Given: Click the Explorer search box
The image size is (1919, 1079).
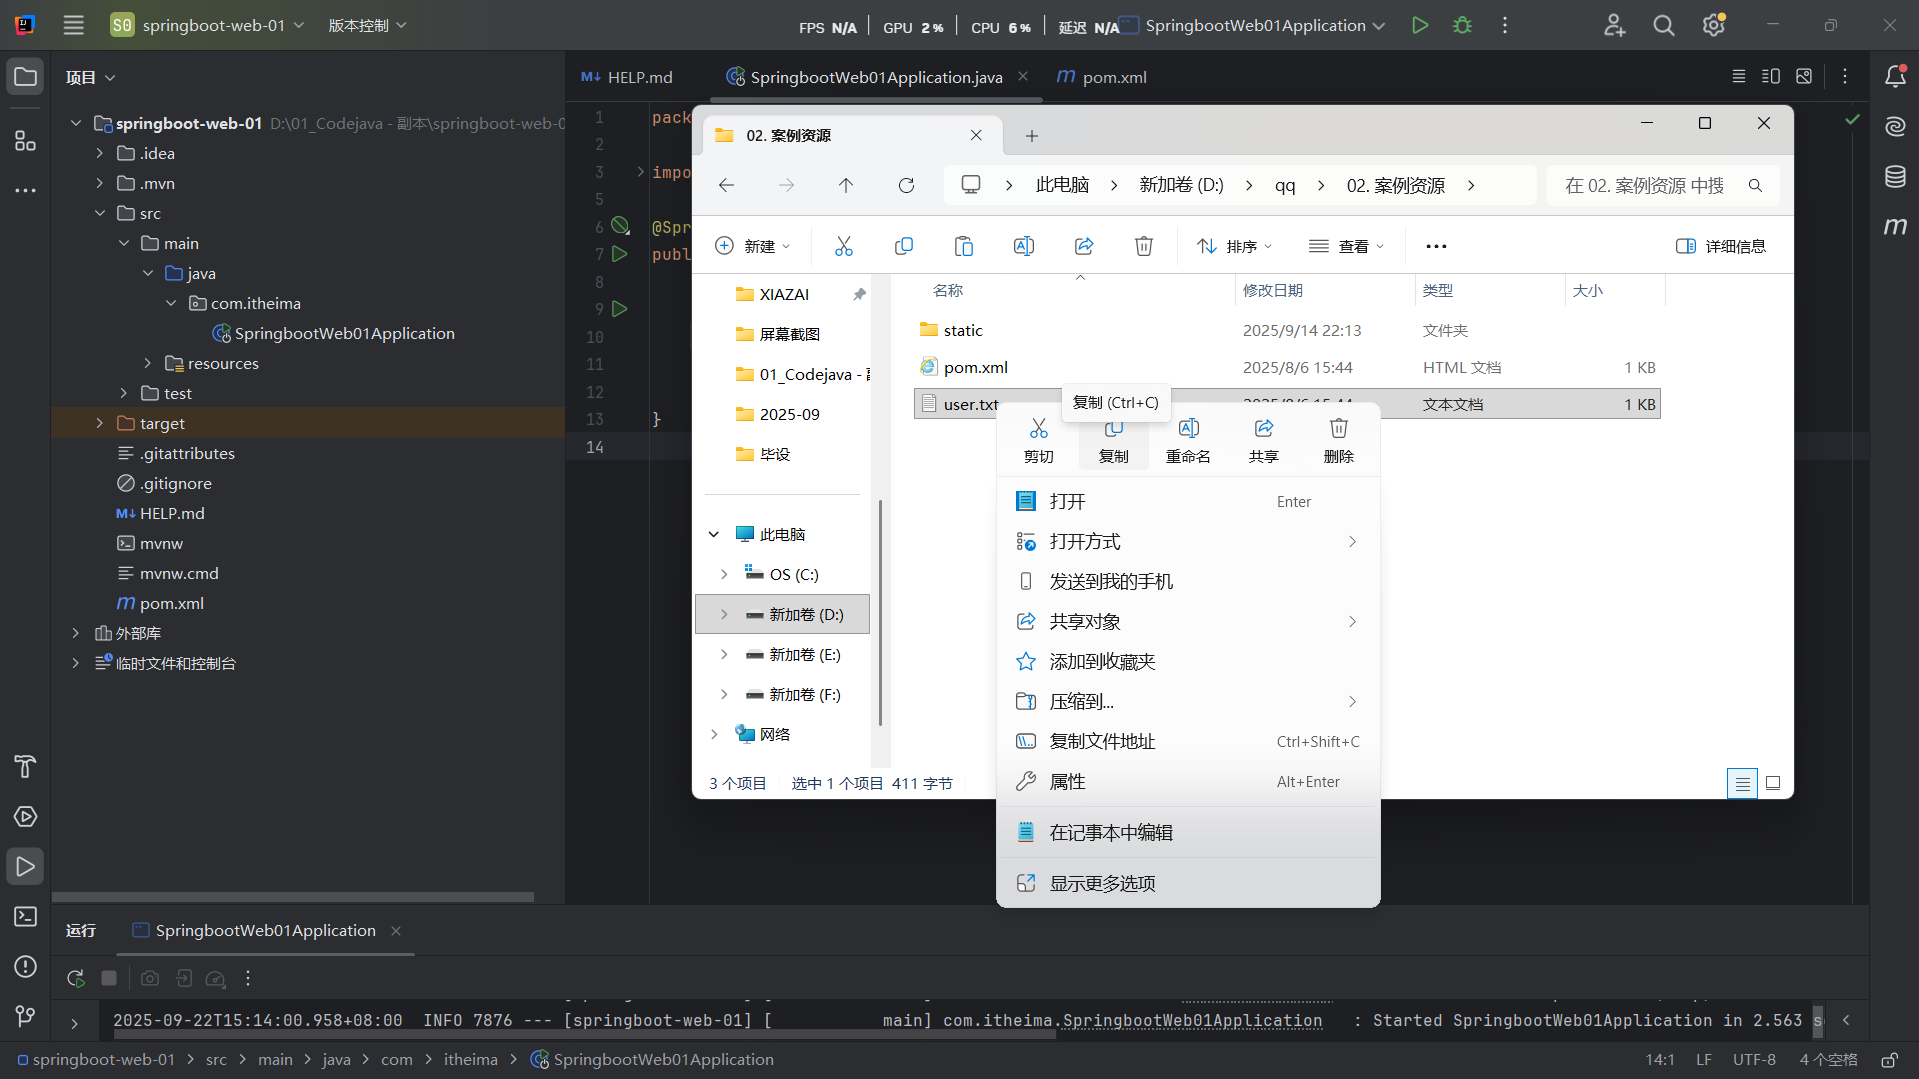Looking at the screenshot, I should pyautogui.click(x=1650, y=185).
